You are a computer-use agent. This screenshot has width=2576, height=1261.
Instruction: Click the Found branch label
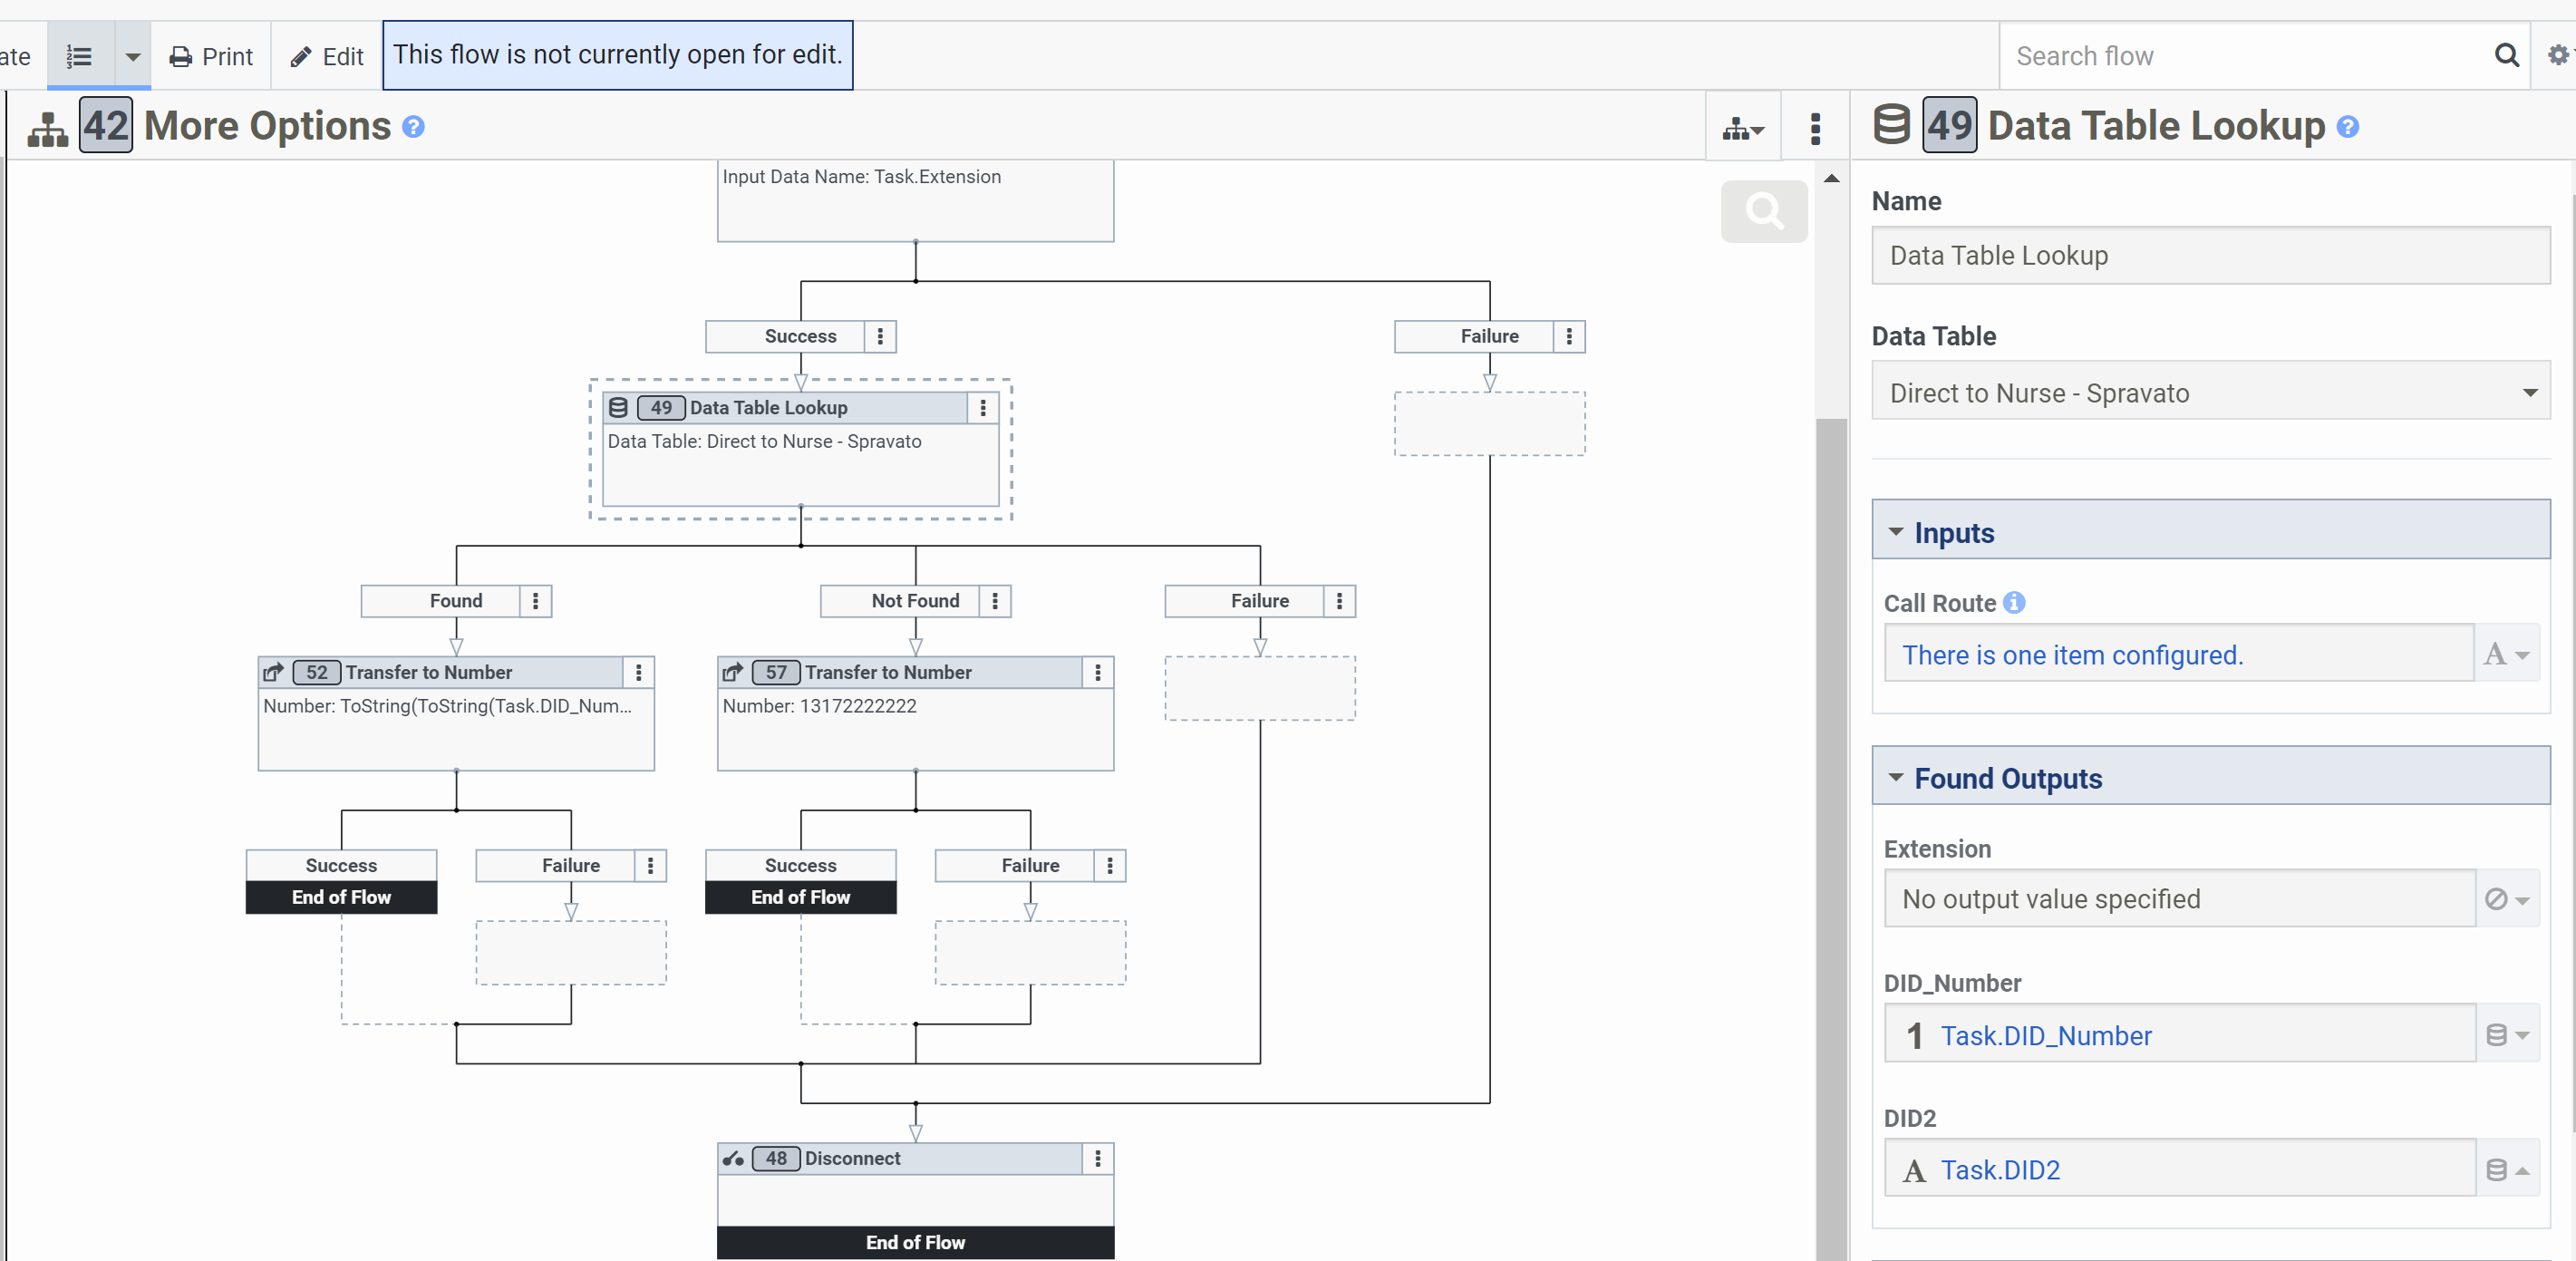pyautogui.click(x=456, y=601)
